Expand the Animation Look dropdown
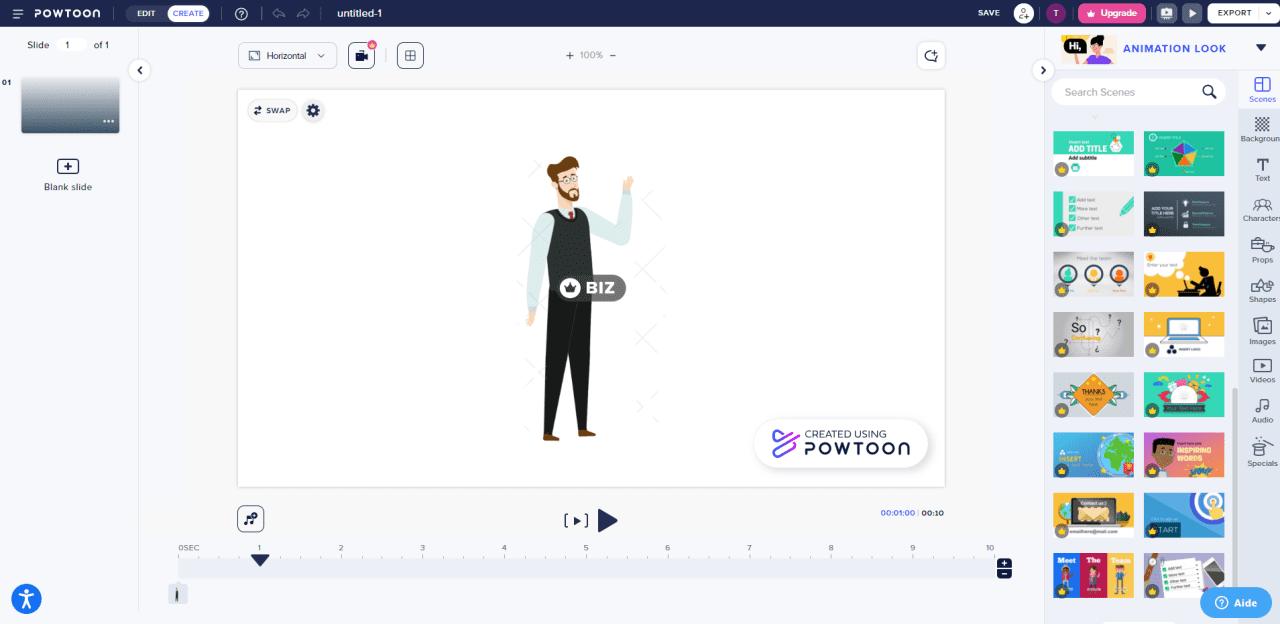Viewport: 1280px width, 624px height. pos(1262,47)
